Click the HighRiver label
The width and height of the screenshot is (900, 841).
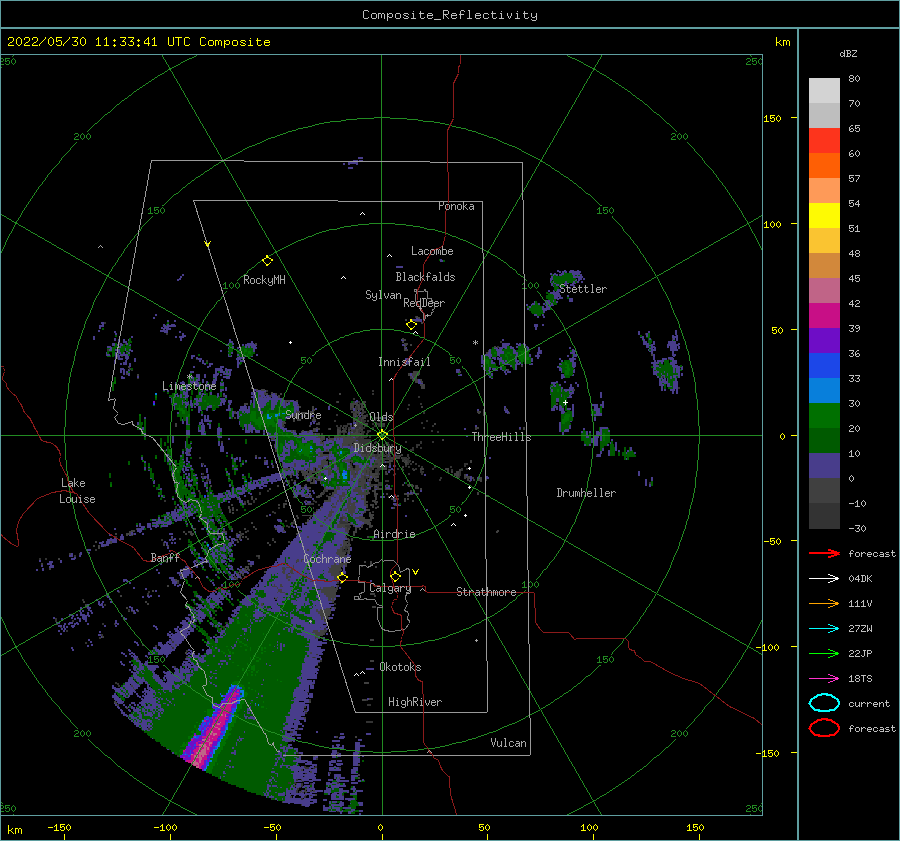415,703
